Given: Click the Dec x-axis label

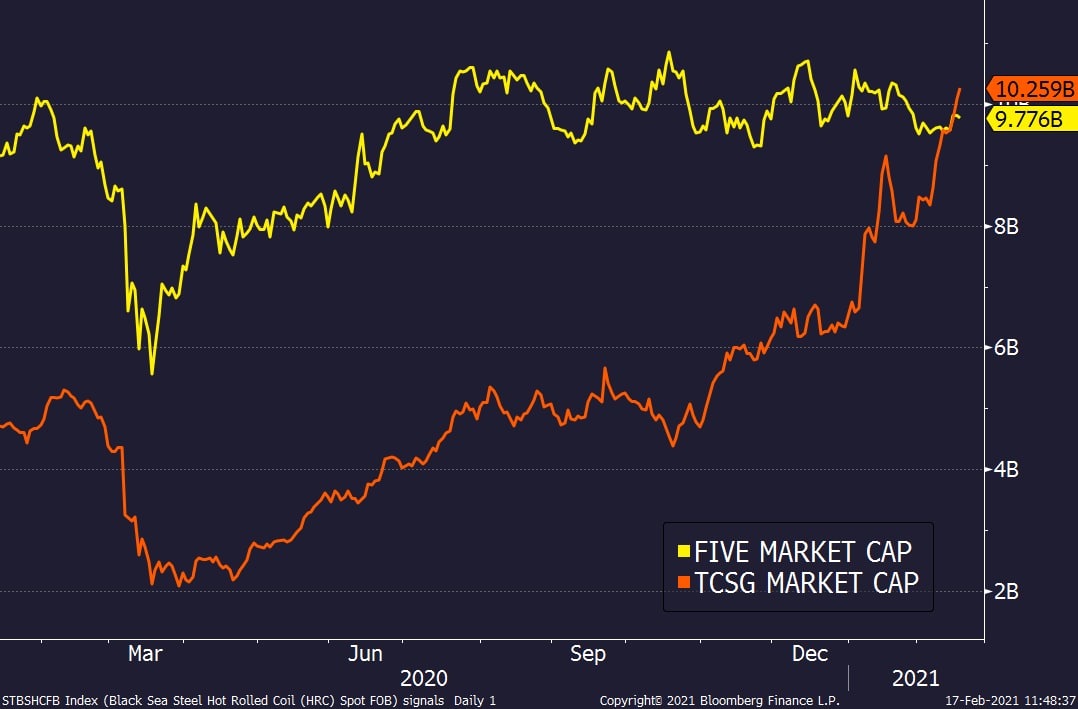Looking at the screenshot, I should click(810, 653).
